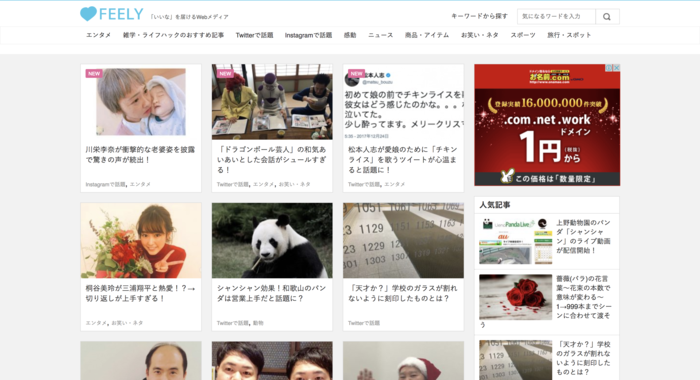Screen dimensions: 700x380
Task: Go to the ニュース category
Action: tap(380, 35)
